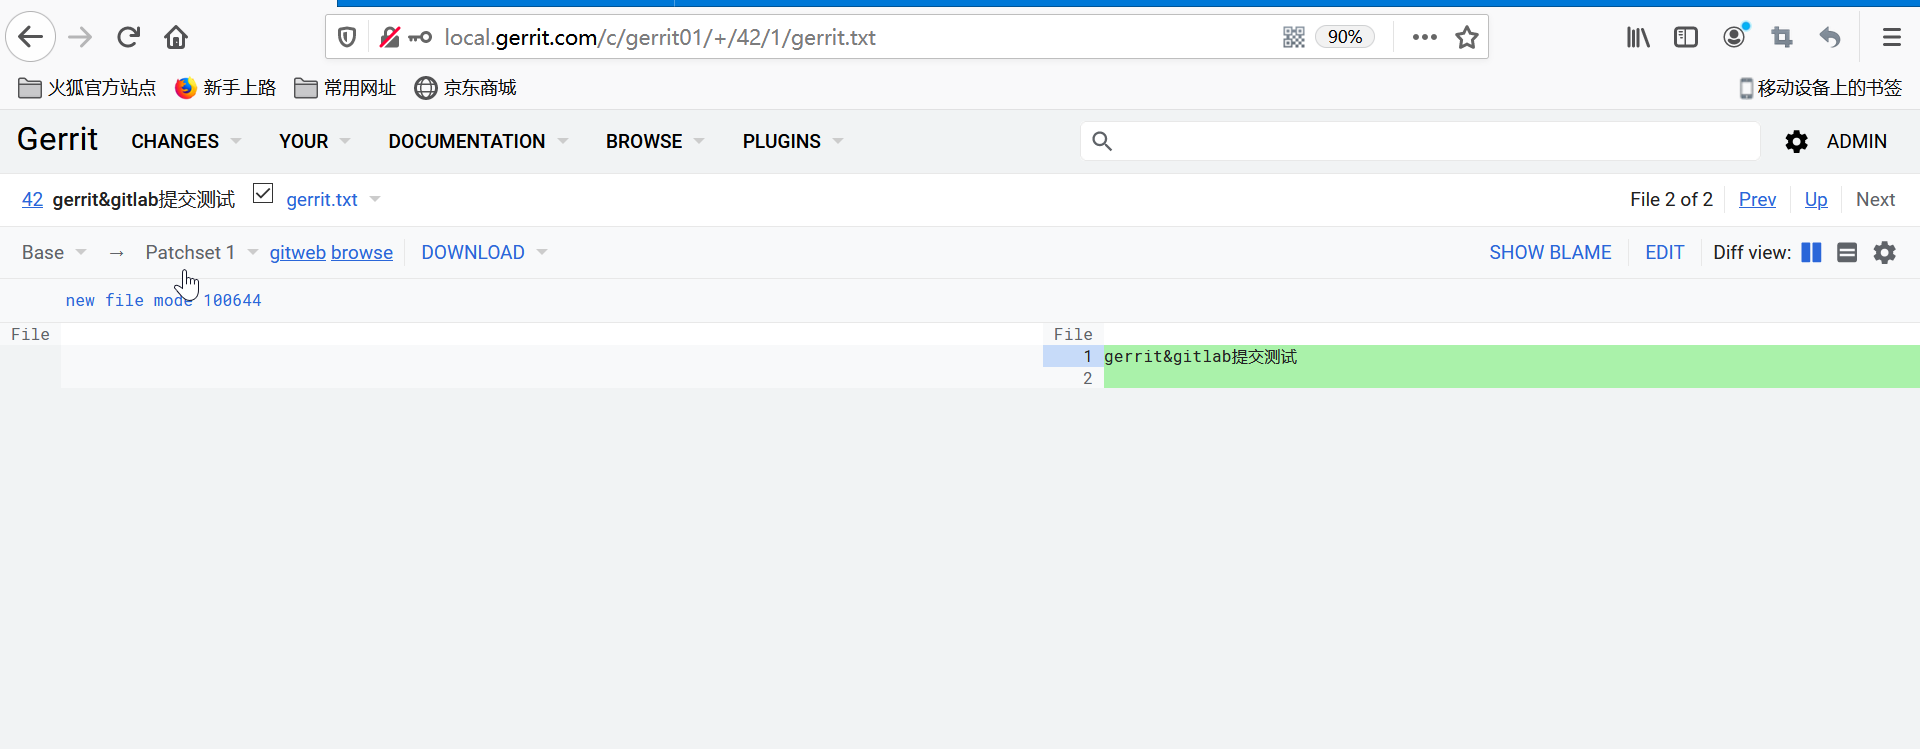Switch to unified diff view
The image size is (1920, 749).
tap(1847, 252)
